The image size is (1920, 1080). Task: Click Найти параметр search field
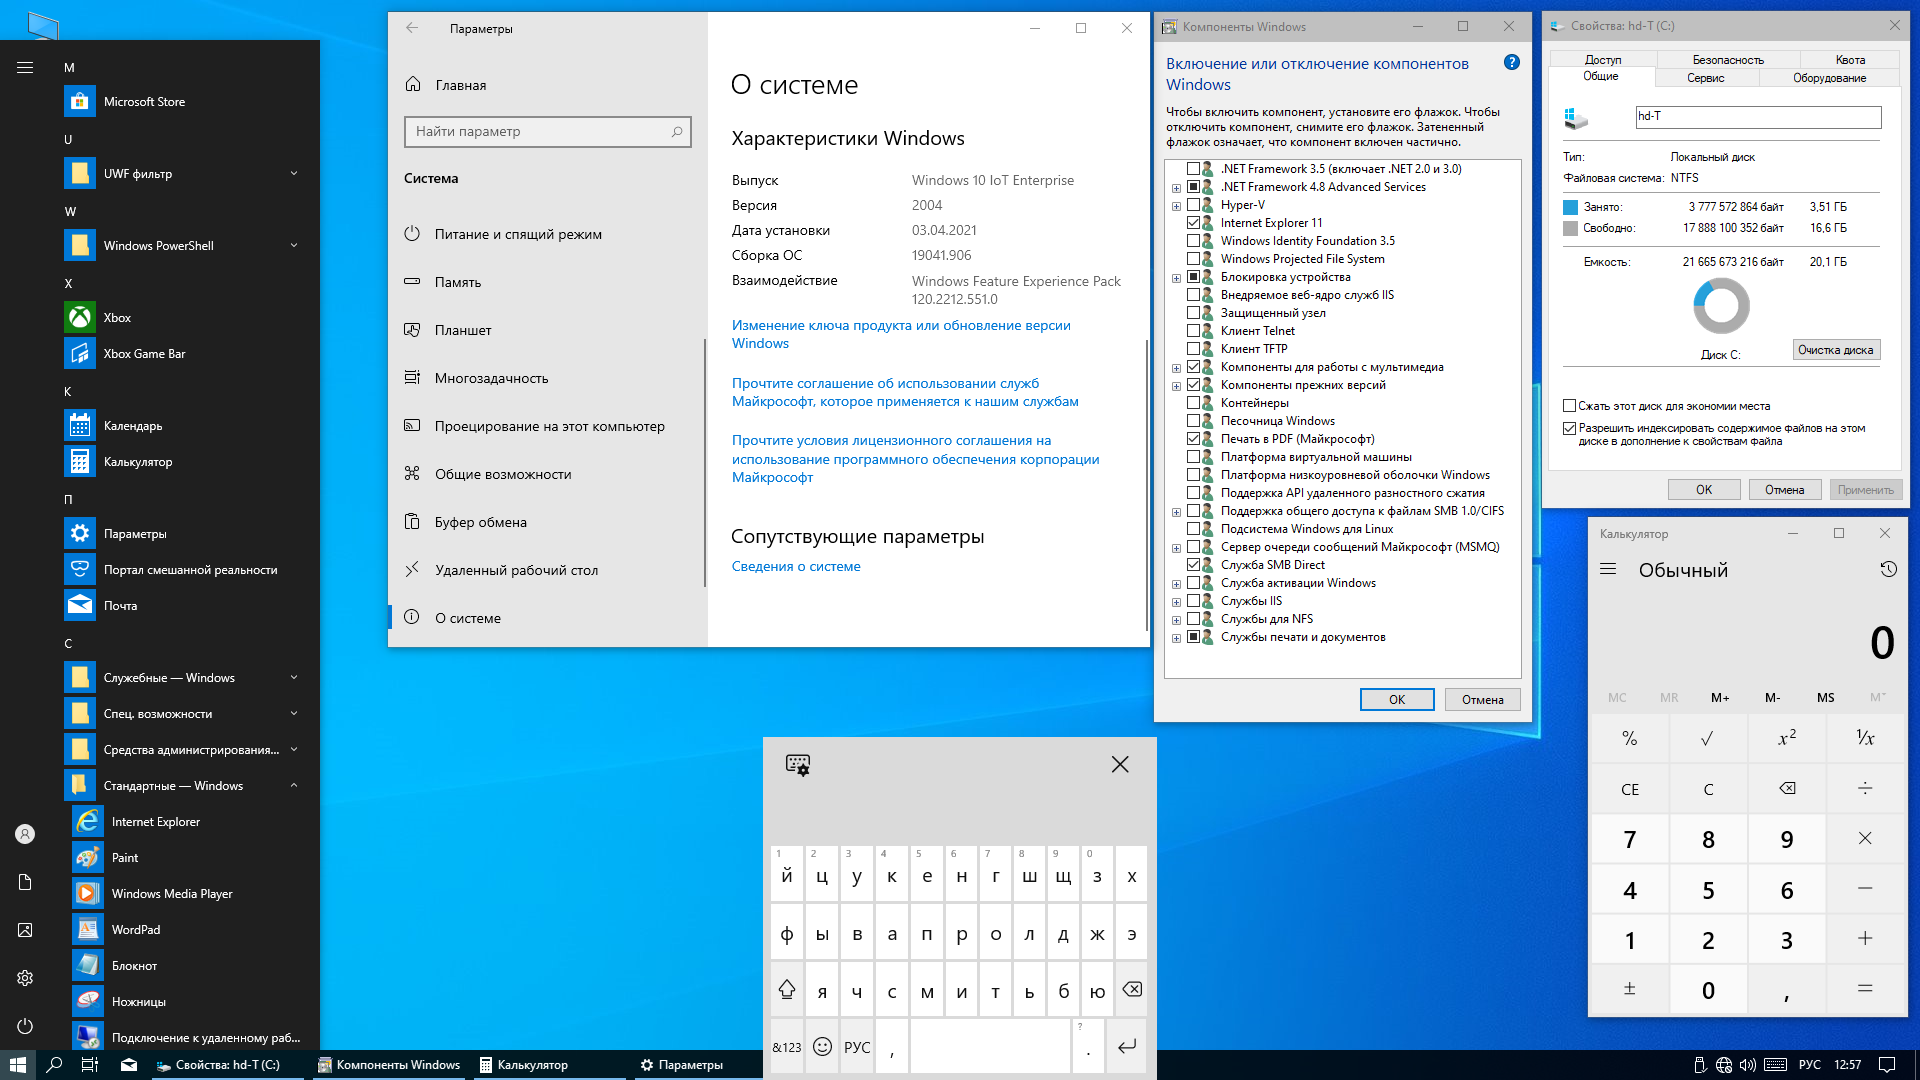[x=547, y=131]
